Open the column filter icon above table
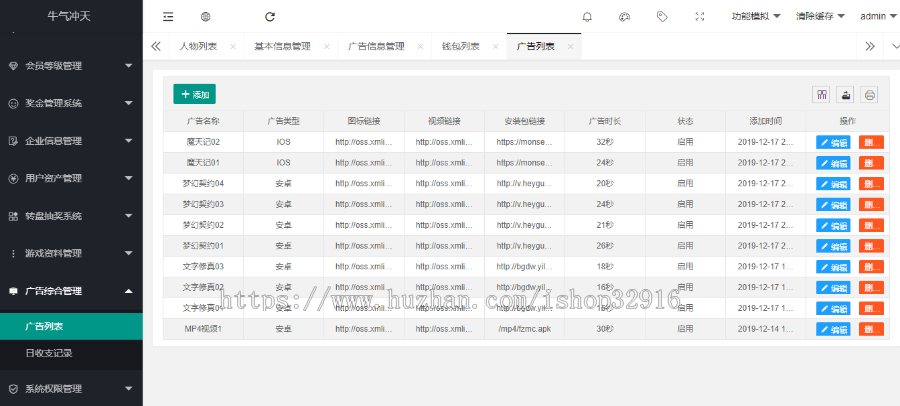Image resolution: width=900 pixels, height=406 pixels. [822, 95]
